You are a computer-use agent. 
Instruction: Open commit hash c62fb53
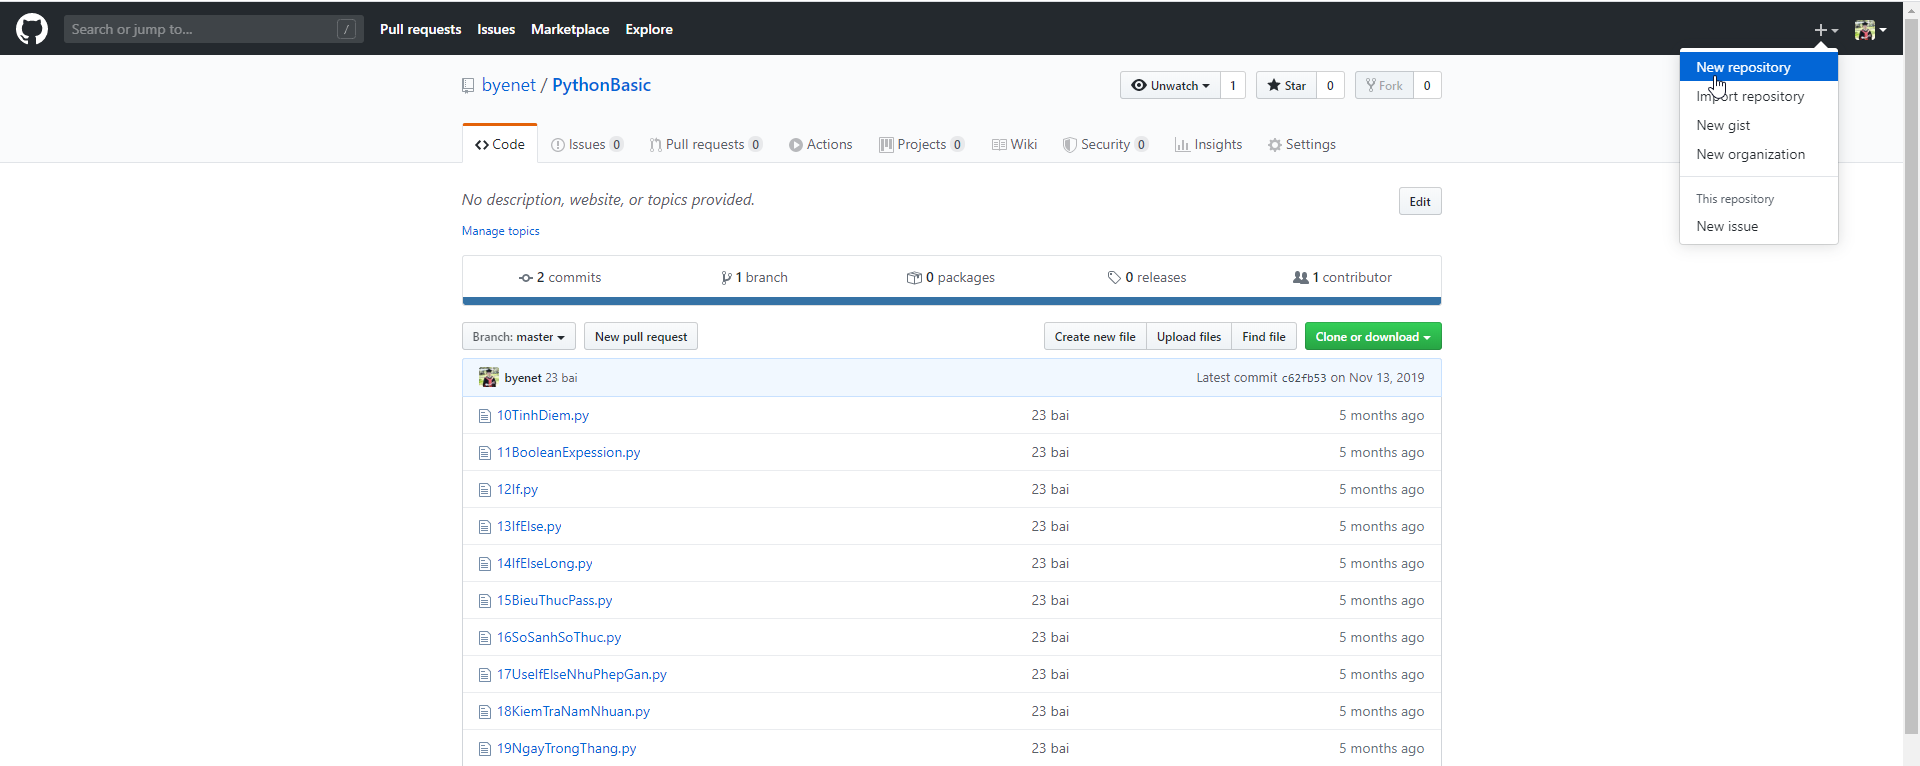coord(1304,378)
